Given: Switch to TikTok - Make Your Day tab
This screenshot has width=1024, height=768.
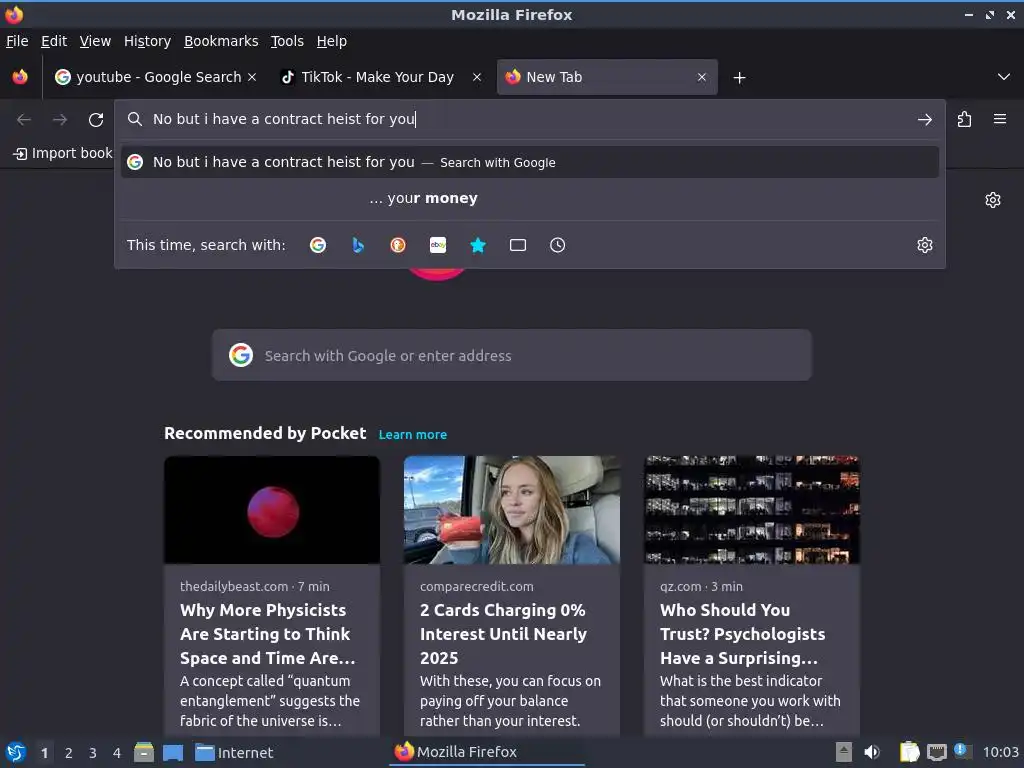Looking at the screenshot, I should pos(381,77).
